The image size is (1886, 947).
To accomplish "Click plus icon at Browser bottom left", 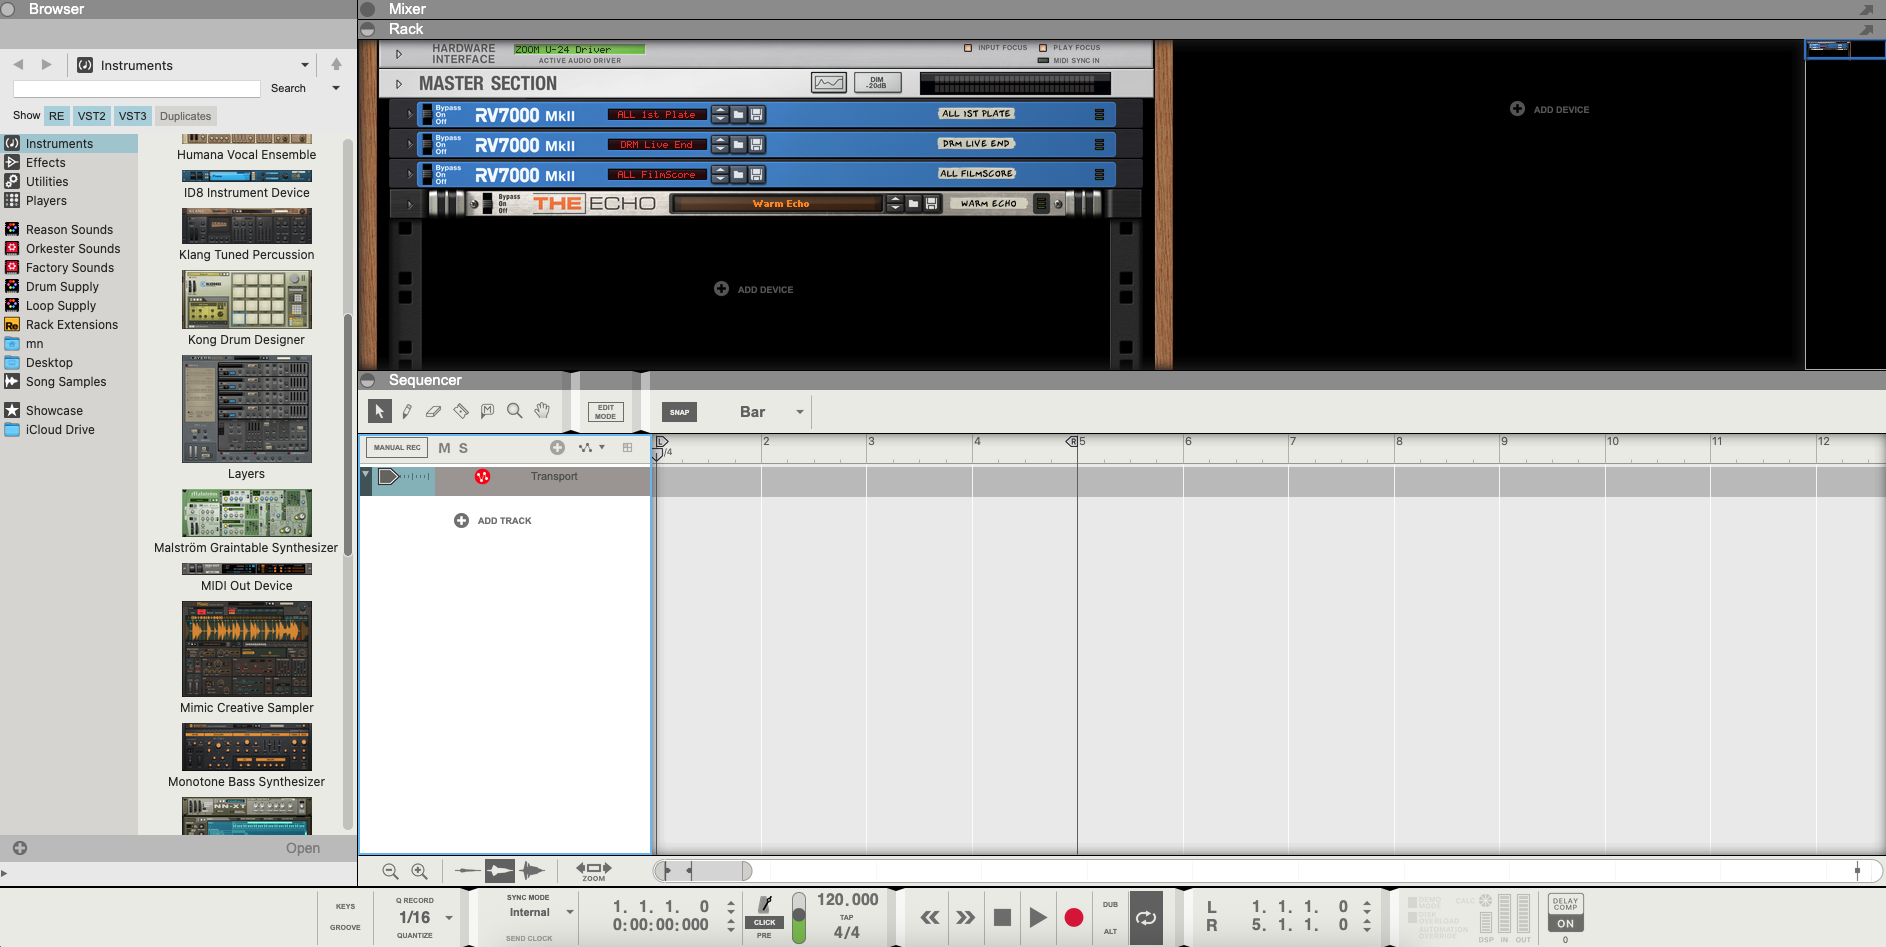I will coord(20,848).
